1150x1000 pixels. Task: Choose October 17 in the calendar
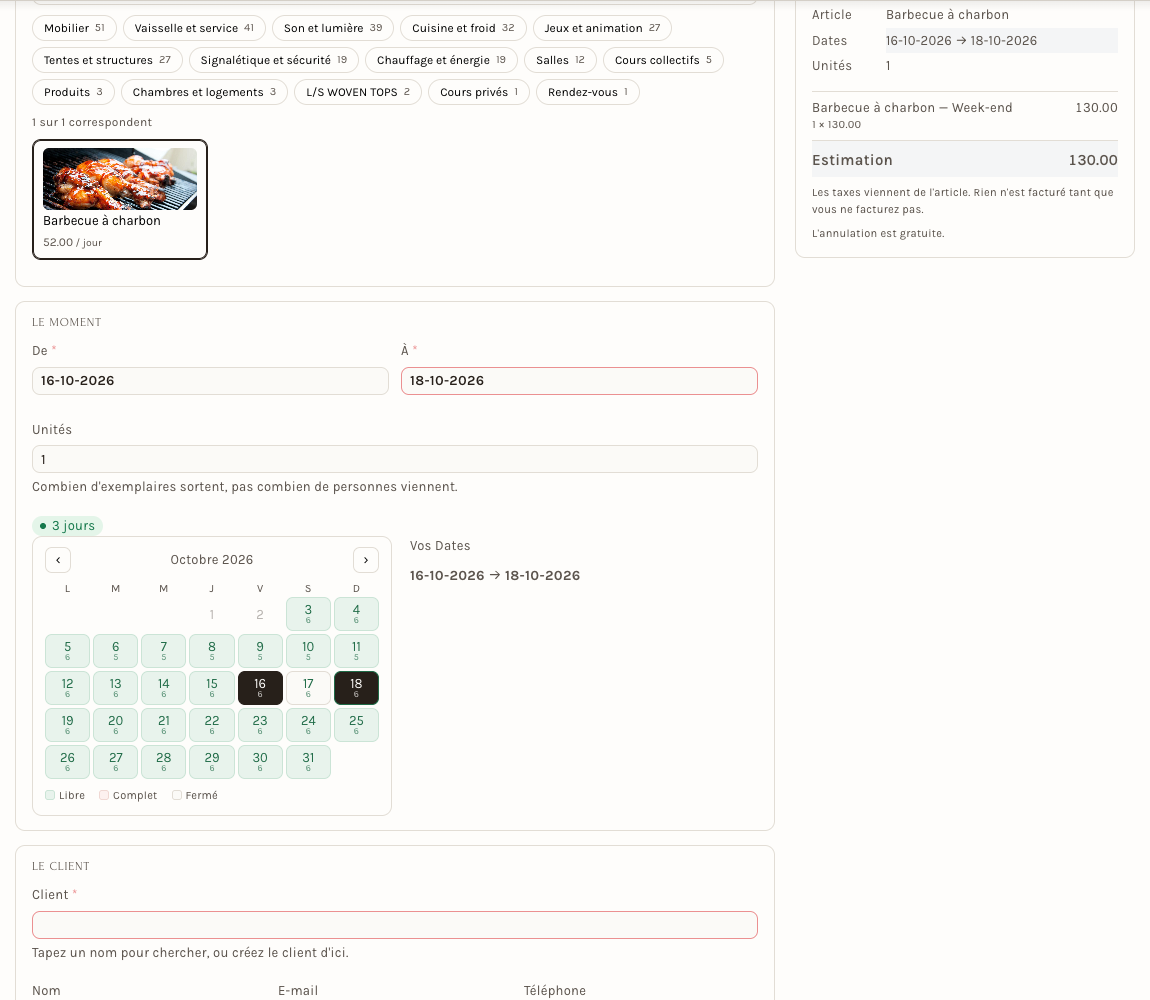(x=308, y=688)
